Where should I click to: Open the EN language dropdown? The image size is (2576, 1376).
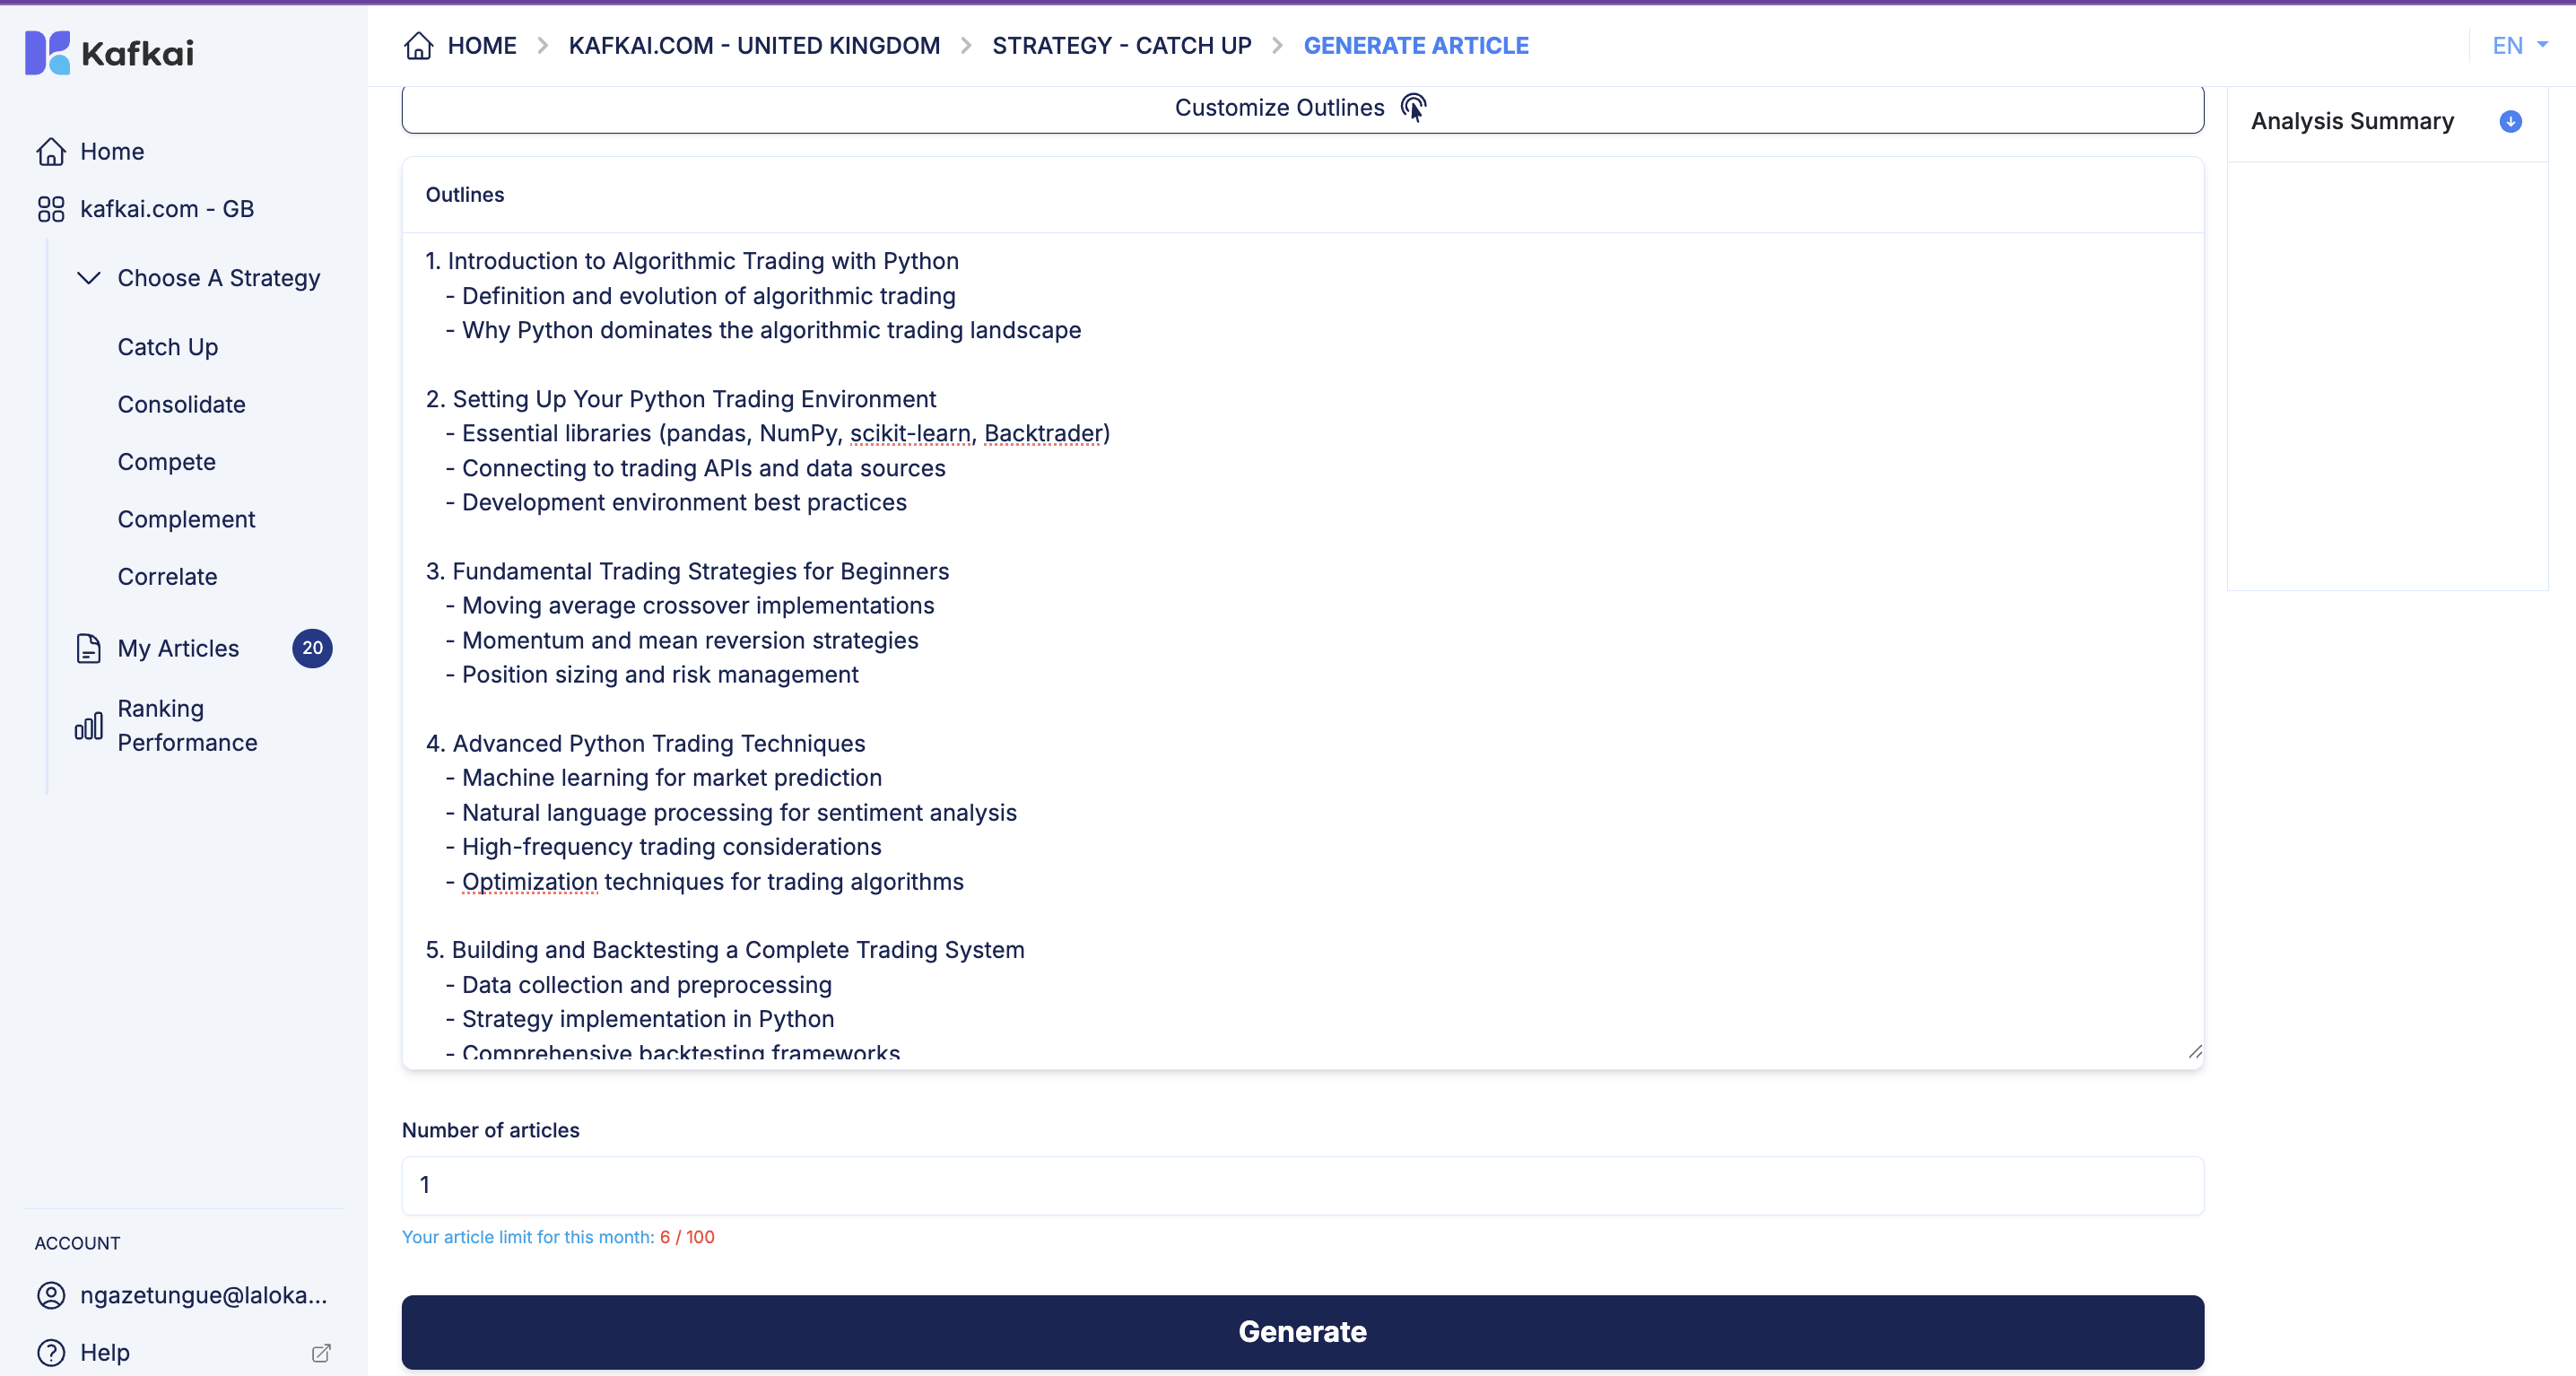pyautogui.click(x=2518, y=46)
